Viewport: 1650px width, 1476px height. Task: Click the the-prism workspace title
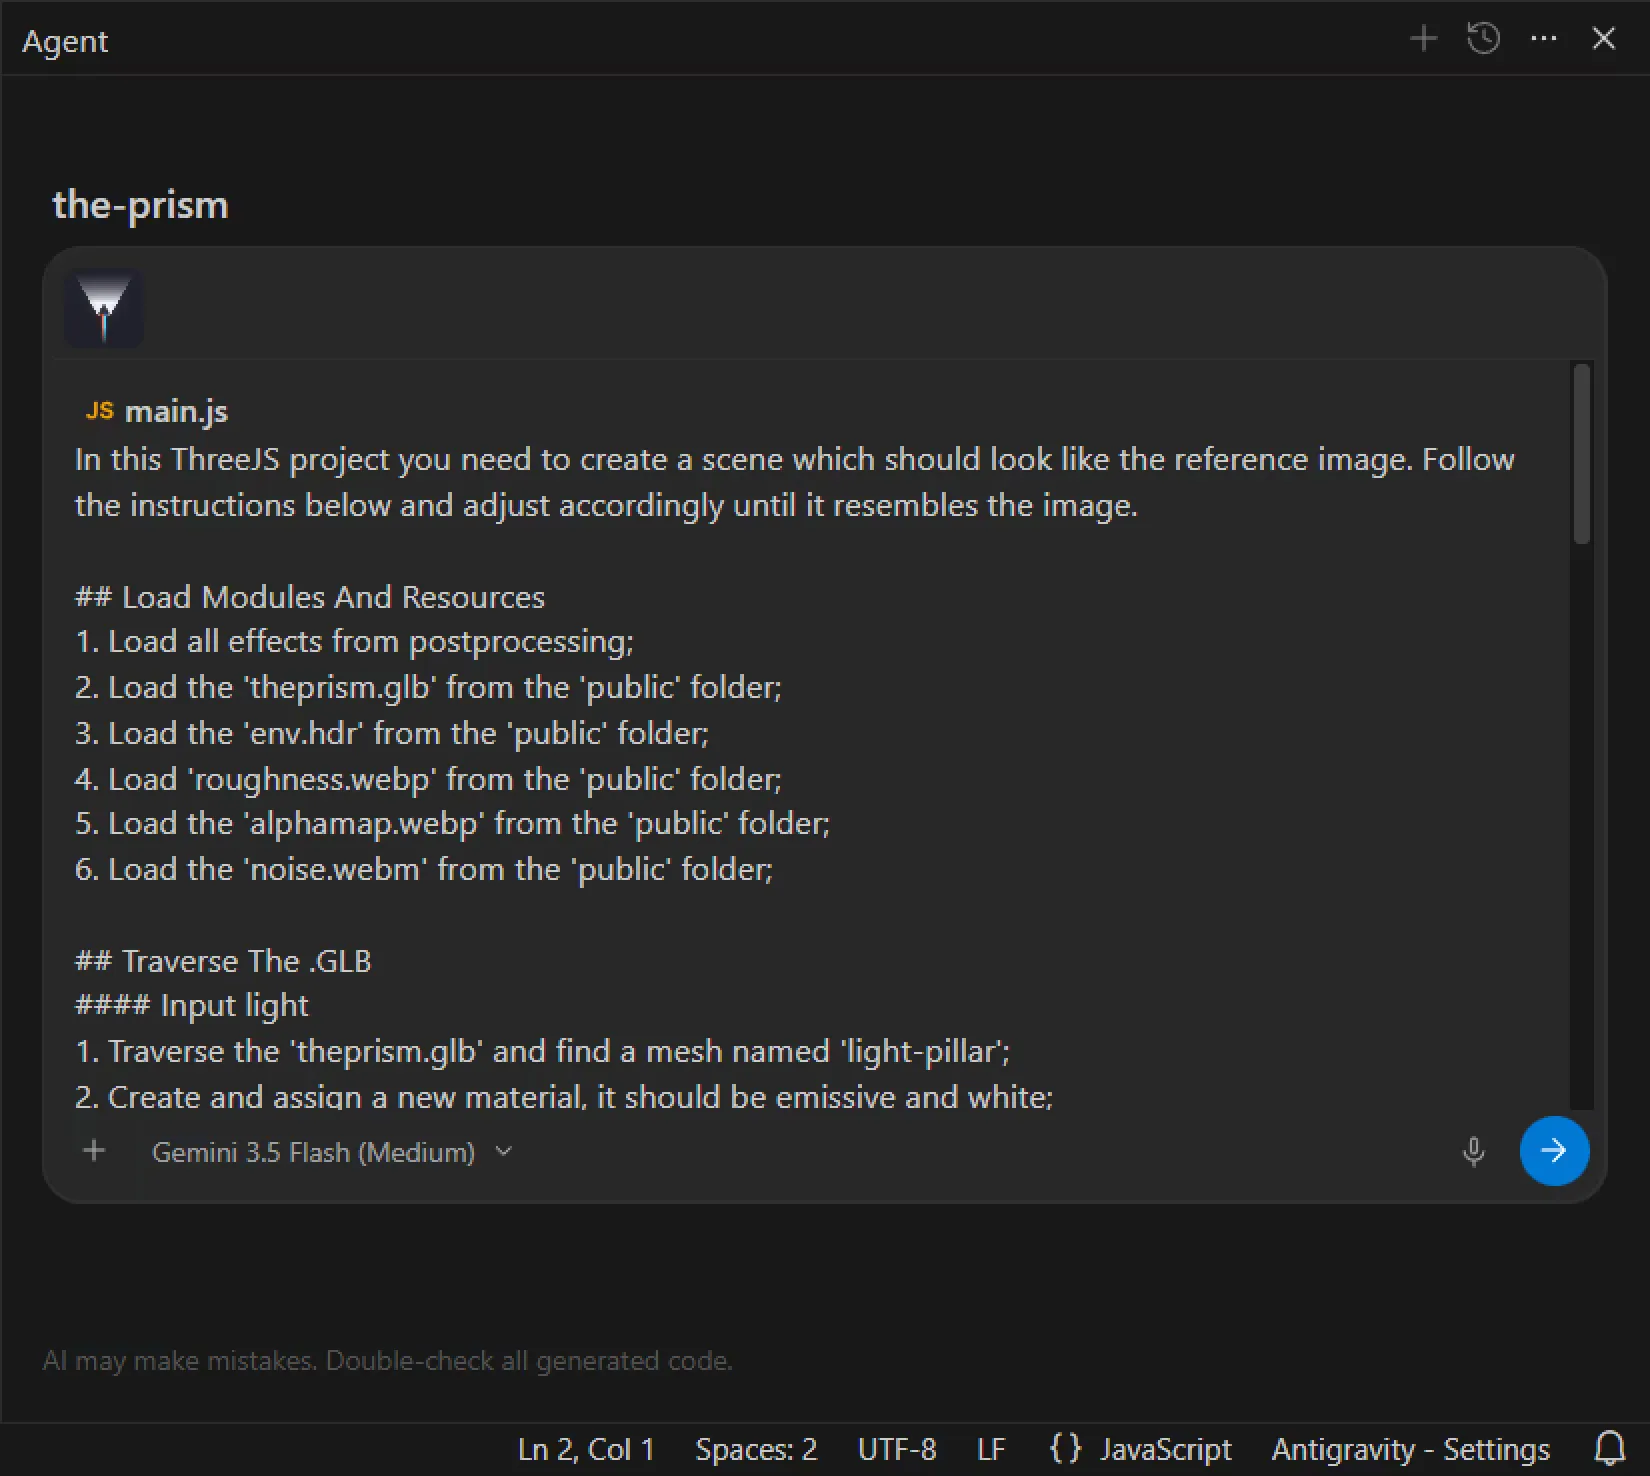tap(140, 205)
